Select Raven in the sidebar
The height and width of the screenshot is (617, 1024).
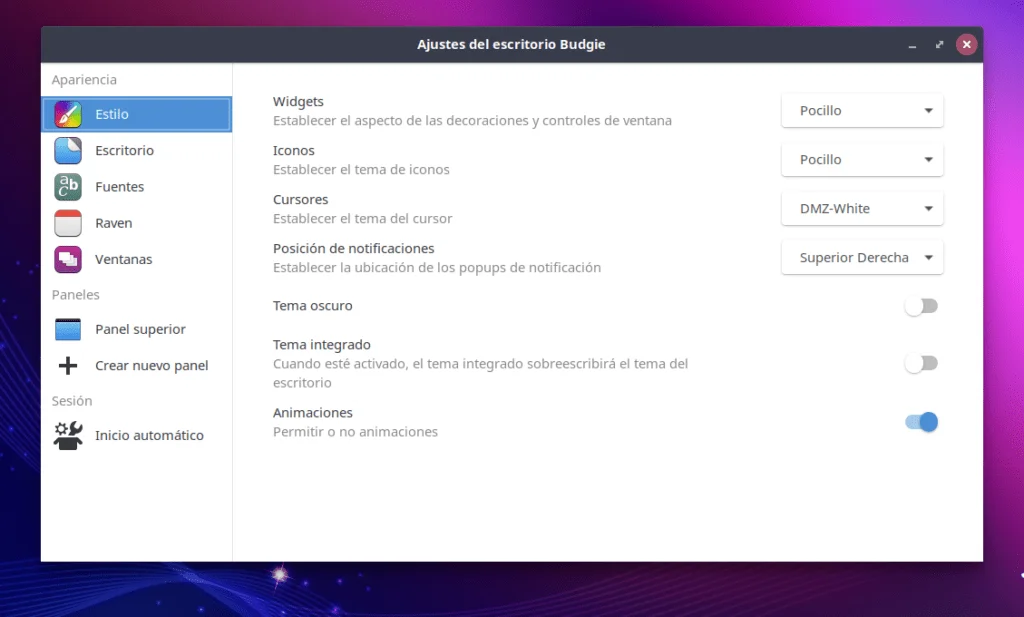coord(136,223)
